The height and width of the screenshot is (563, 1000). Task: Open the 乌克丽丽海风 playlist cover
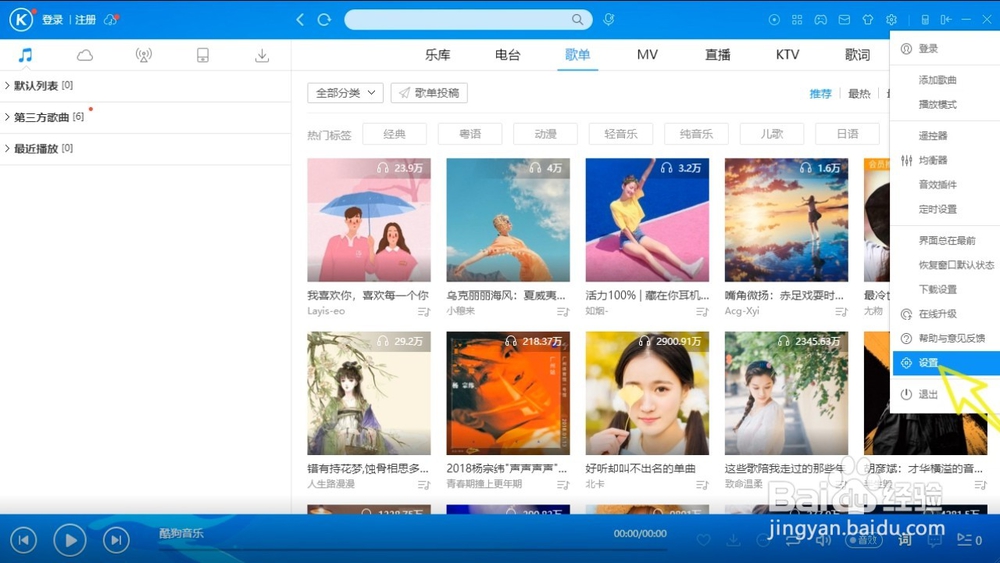point(508,220)
